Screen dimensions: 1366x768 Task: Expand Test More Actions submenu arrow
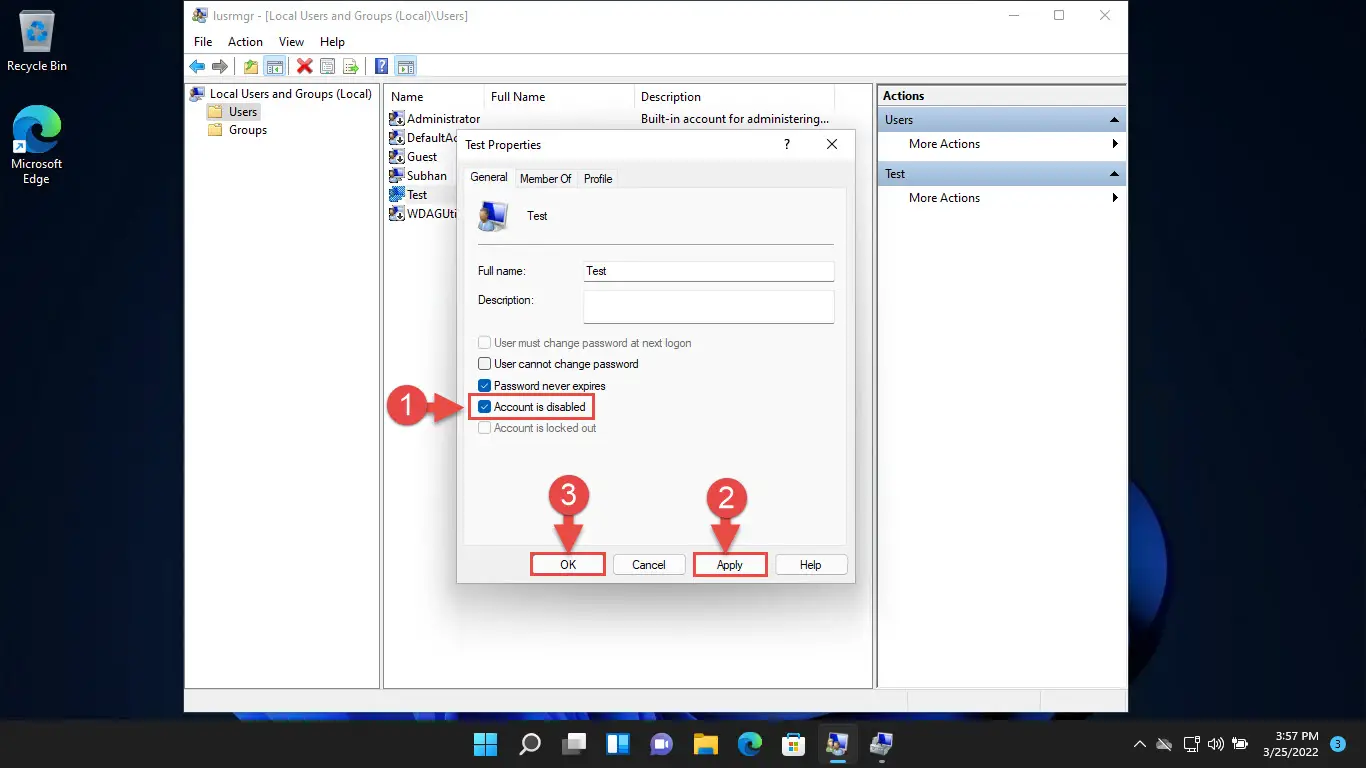[1115, 198]
